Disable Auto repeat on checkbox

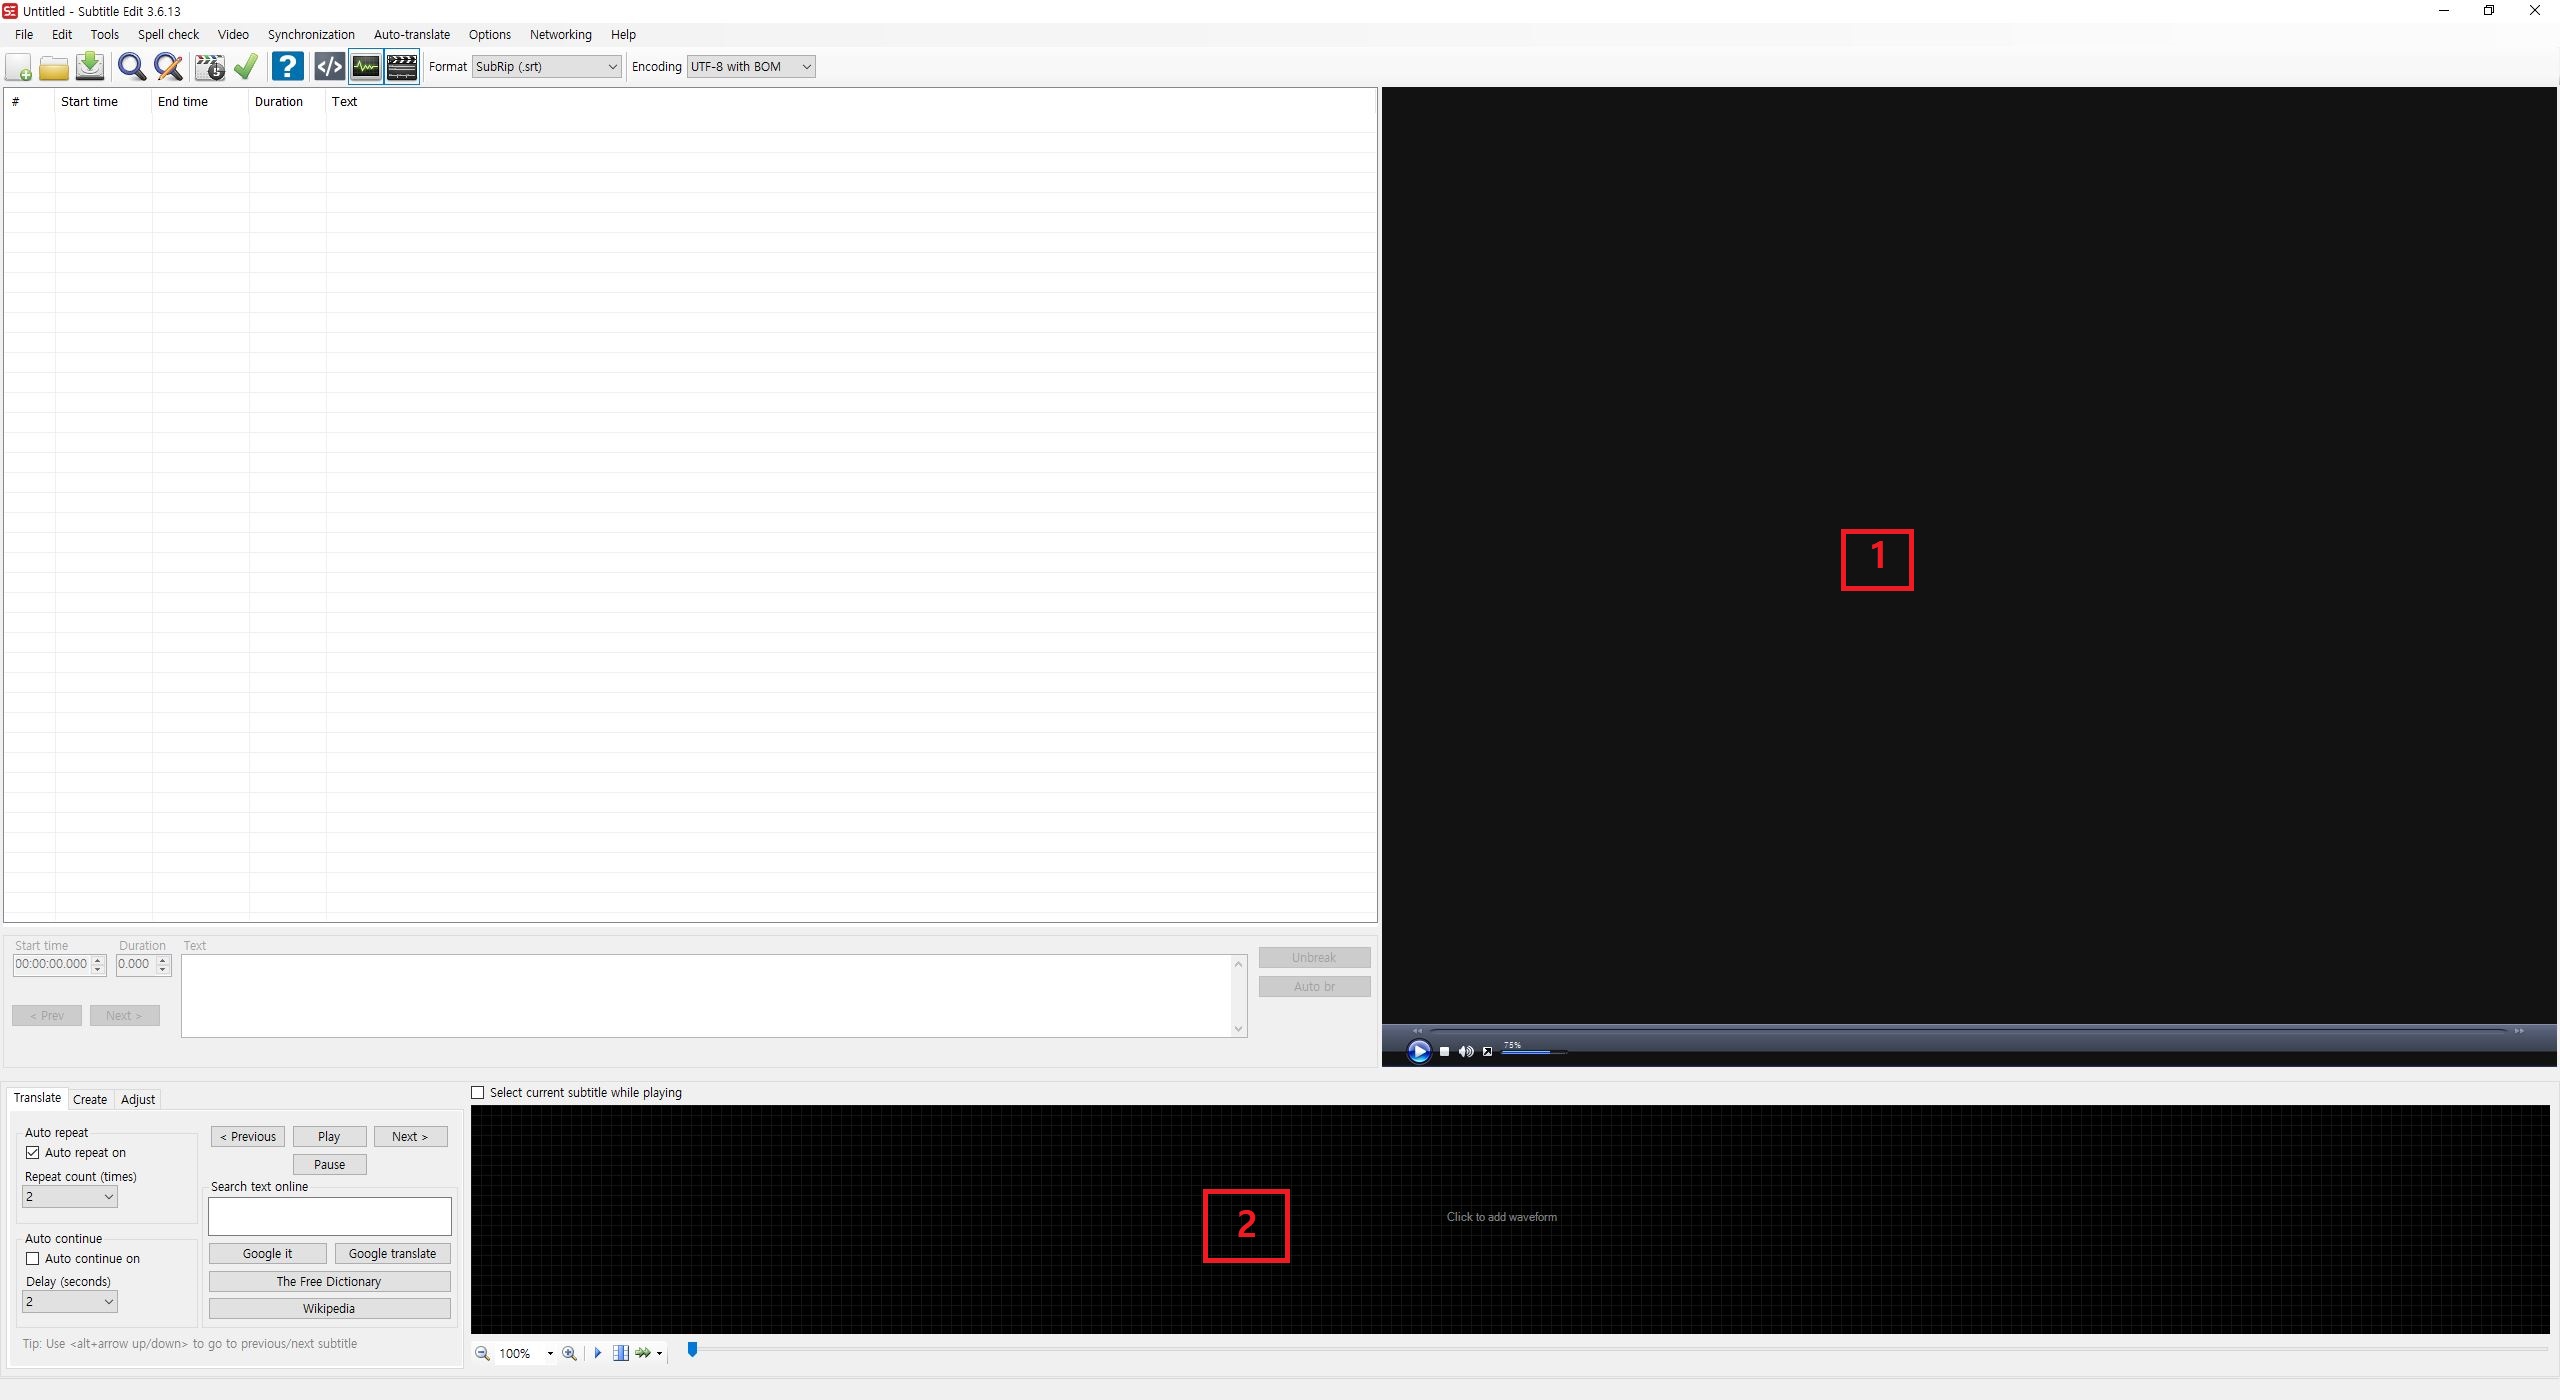point(33,1153)
